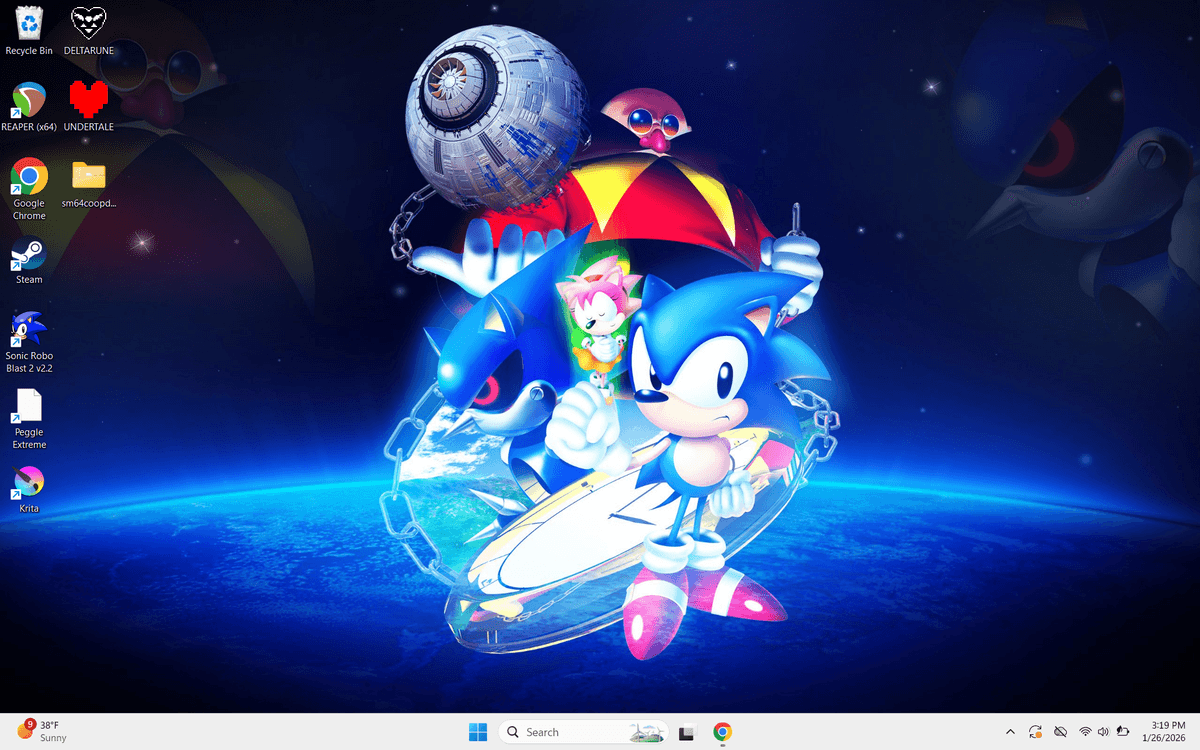Open the Windows Start menu
This screenshot has height=750, width=1200.
click(478, 732)
